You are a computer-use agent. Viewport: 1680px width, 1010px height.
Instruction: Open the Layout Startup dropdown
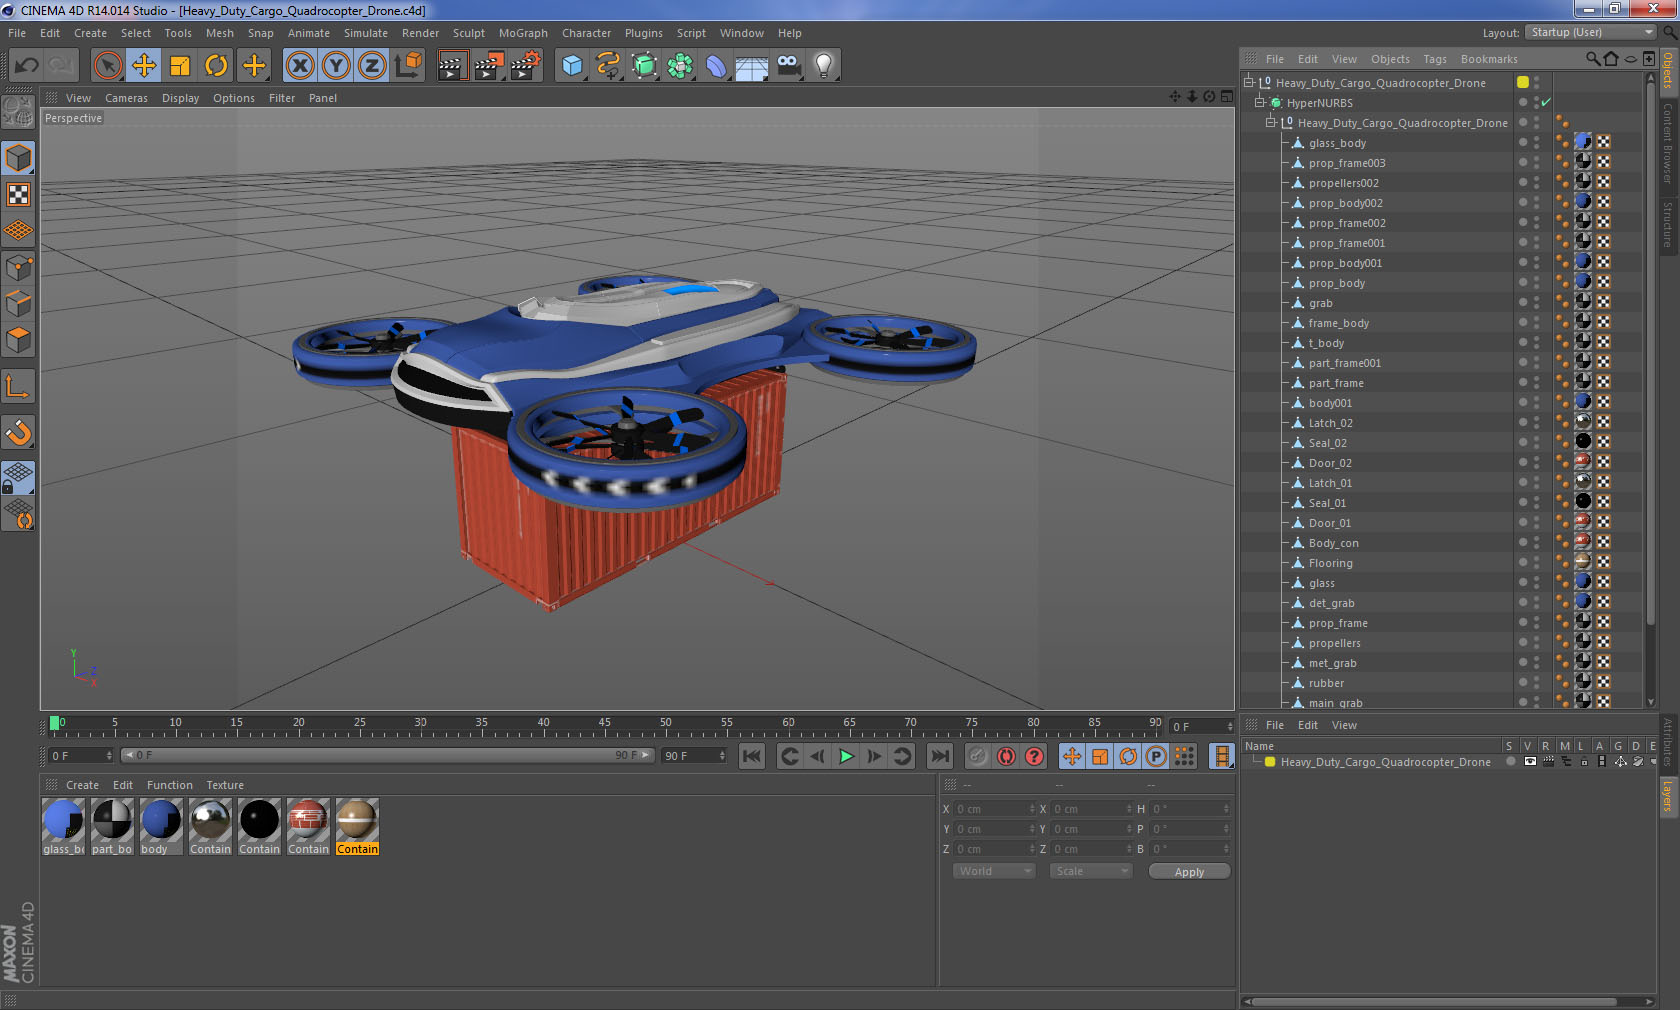pos(1591,32)
